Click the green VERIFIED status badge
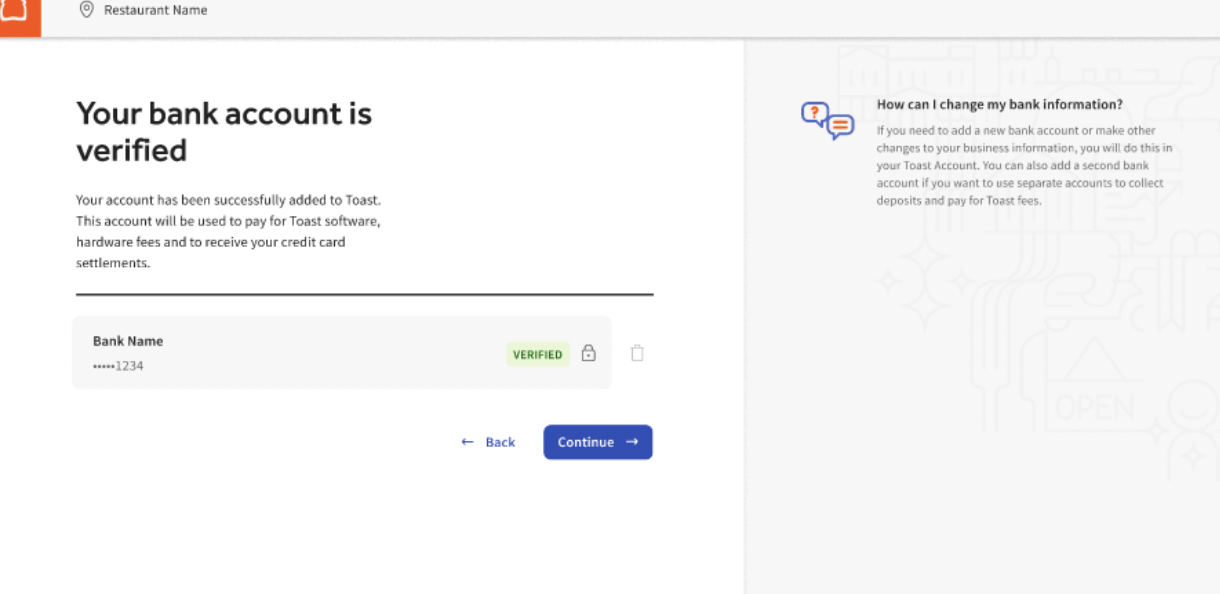 click(537, 354)
